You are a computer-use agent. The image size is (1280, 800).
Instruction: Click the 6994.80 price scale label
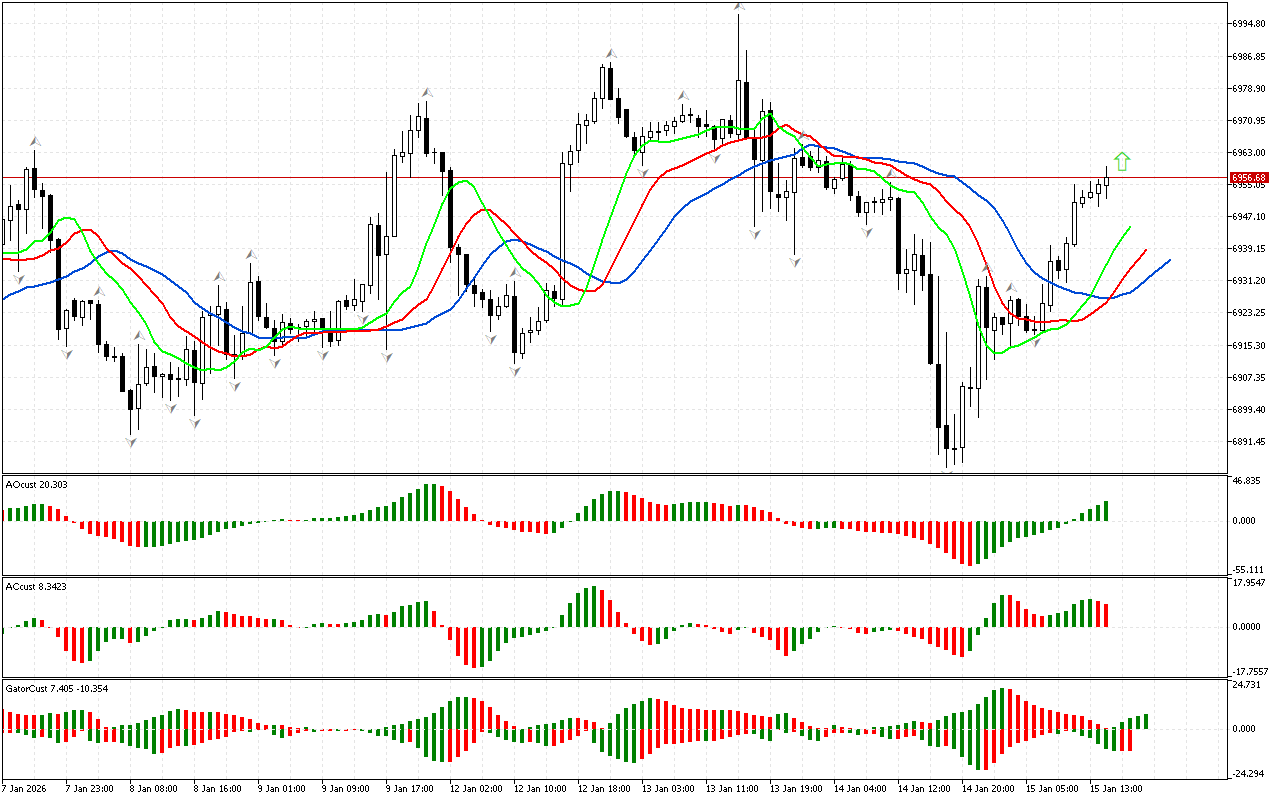pyautogui.click(x=1249, y=23)
